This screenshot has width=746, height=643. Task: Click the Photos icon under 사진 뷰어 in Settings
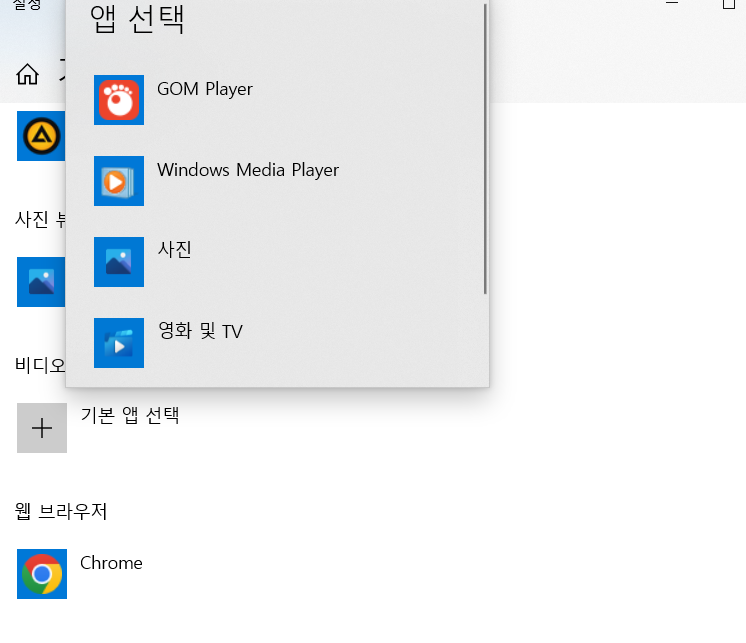pyautogui.click(x=41, y=282)
